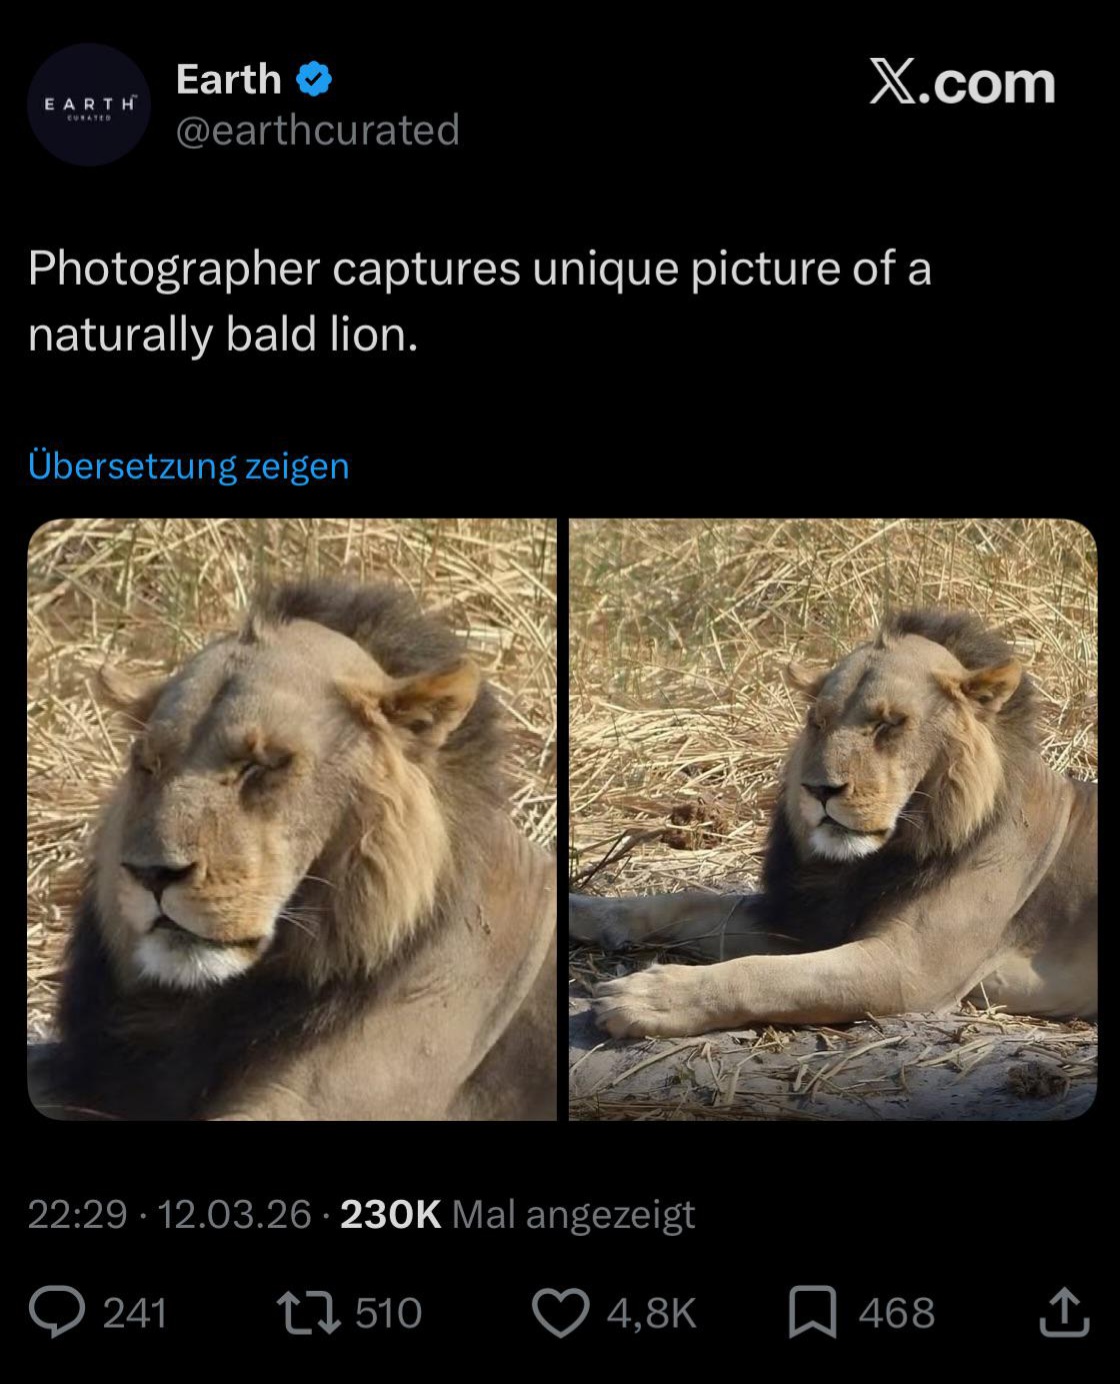Open the share menu icon

pos(1064,1312)
